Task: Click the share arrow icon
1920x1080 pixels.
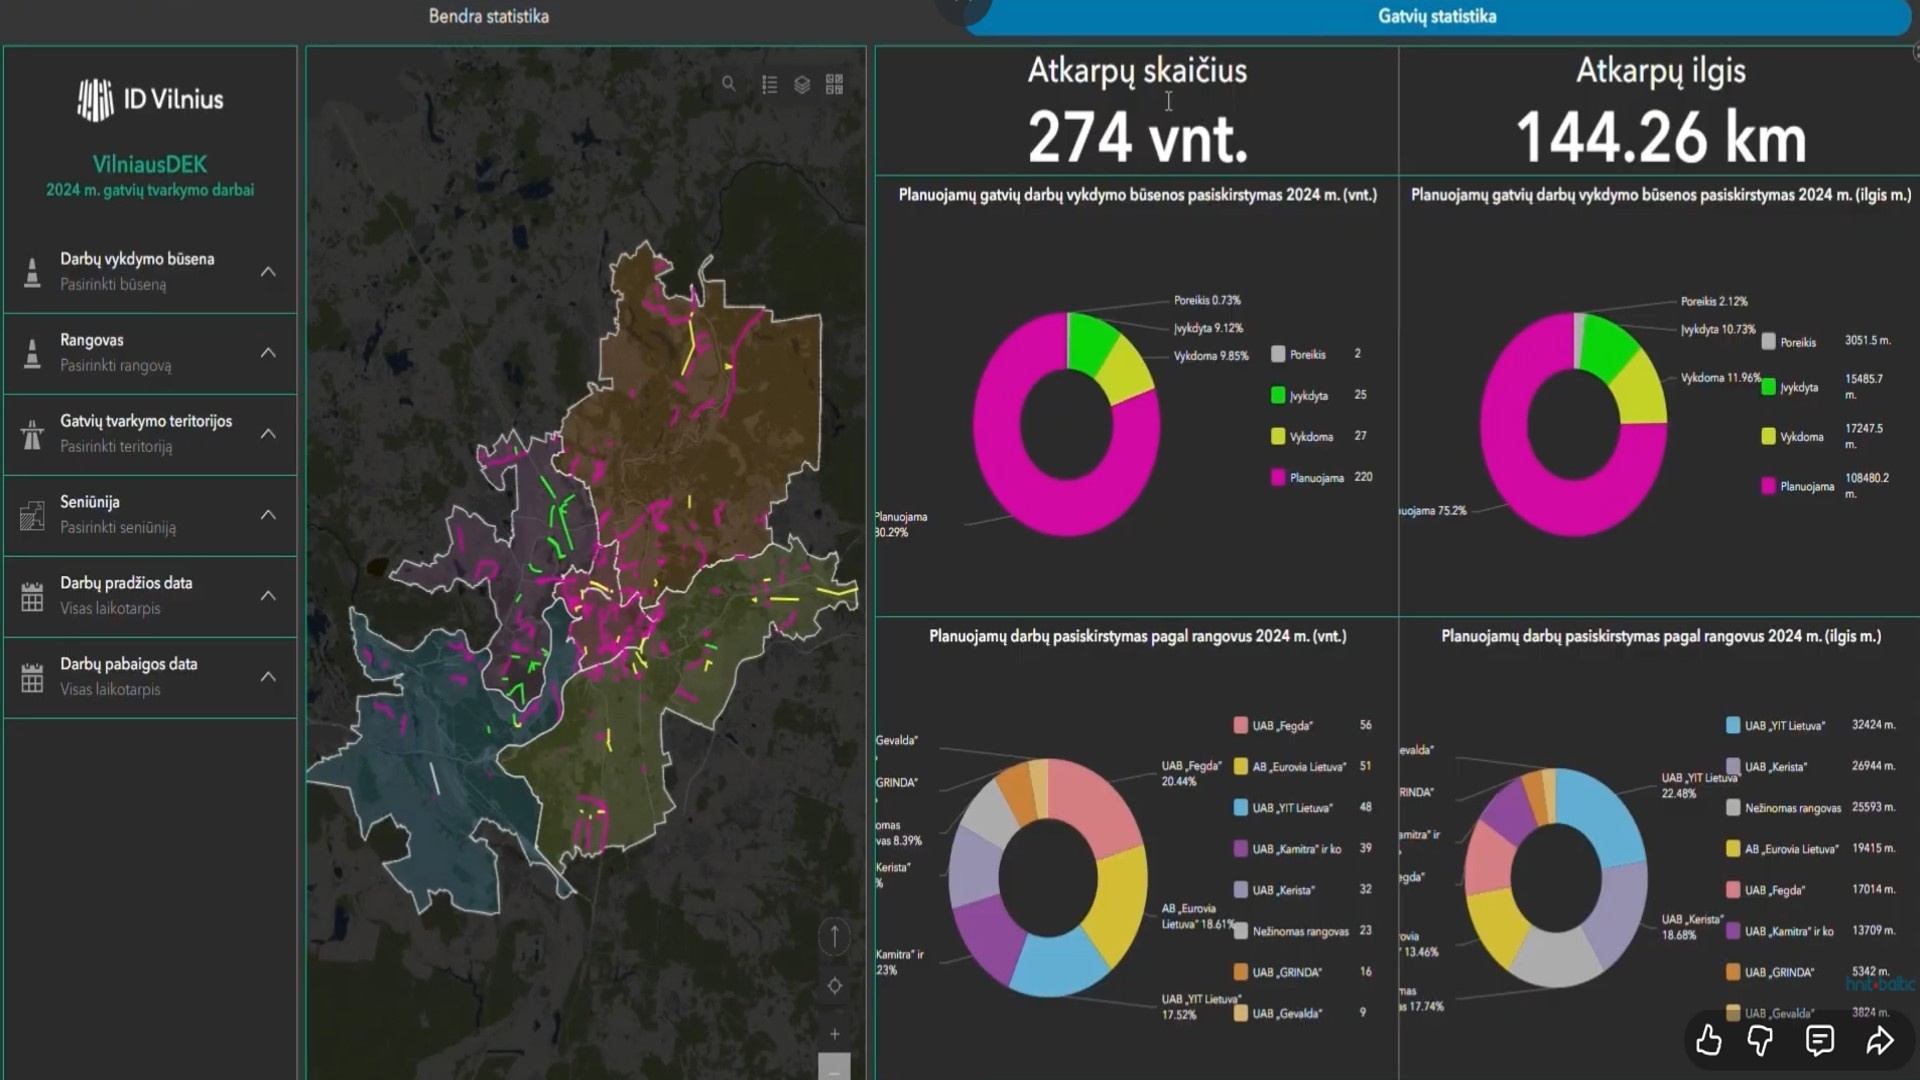Action: coord(1880,1041)
